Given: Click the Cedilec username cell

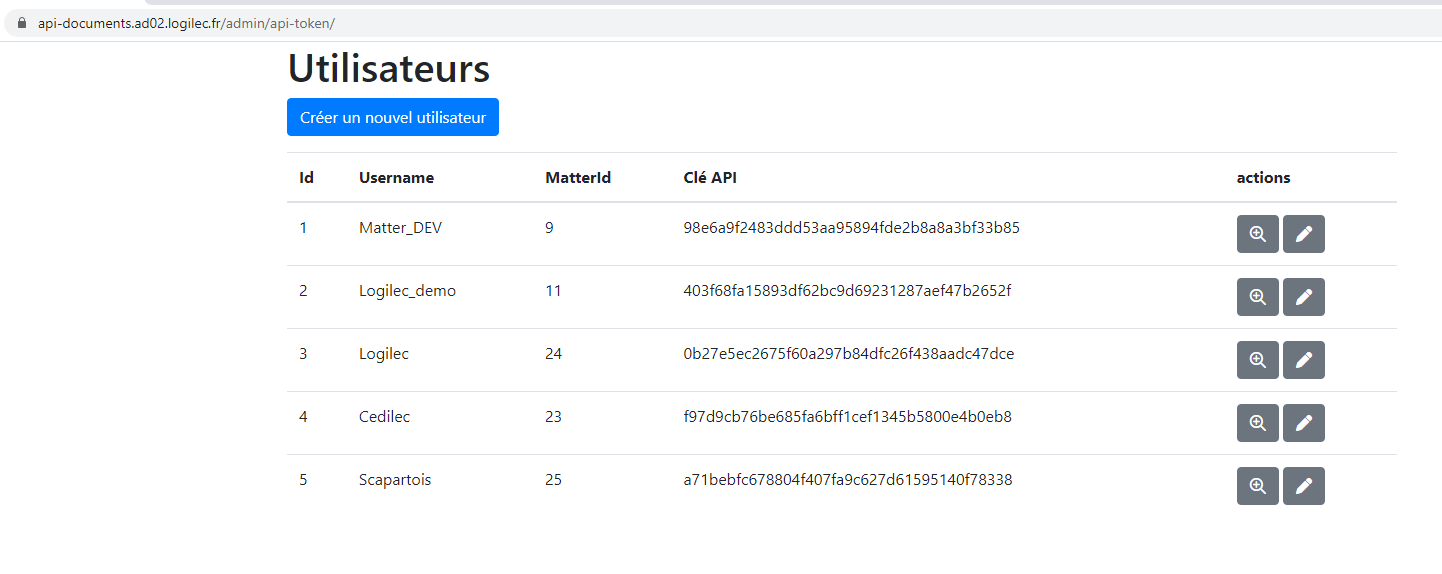Looking at the screenshot, I should click(384, 417).
